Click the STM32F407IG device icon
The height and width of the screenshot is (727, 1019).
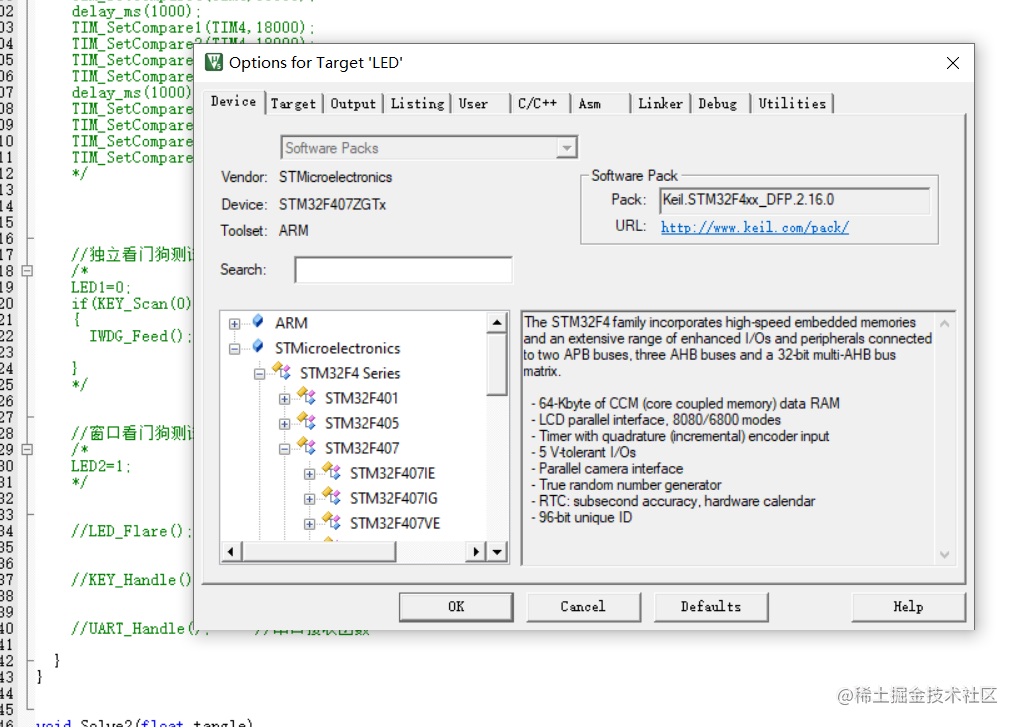(332, 496)
